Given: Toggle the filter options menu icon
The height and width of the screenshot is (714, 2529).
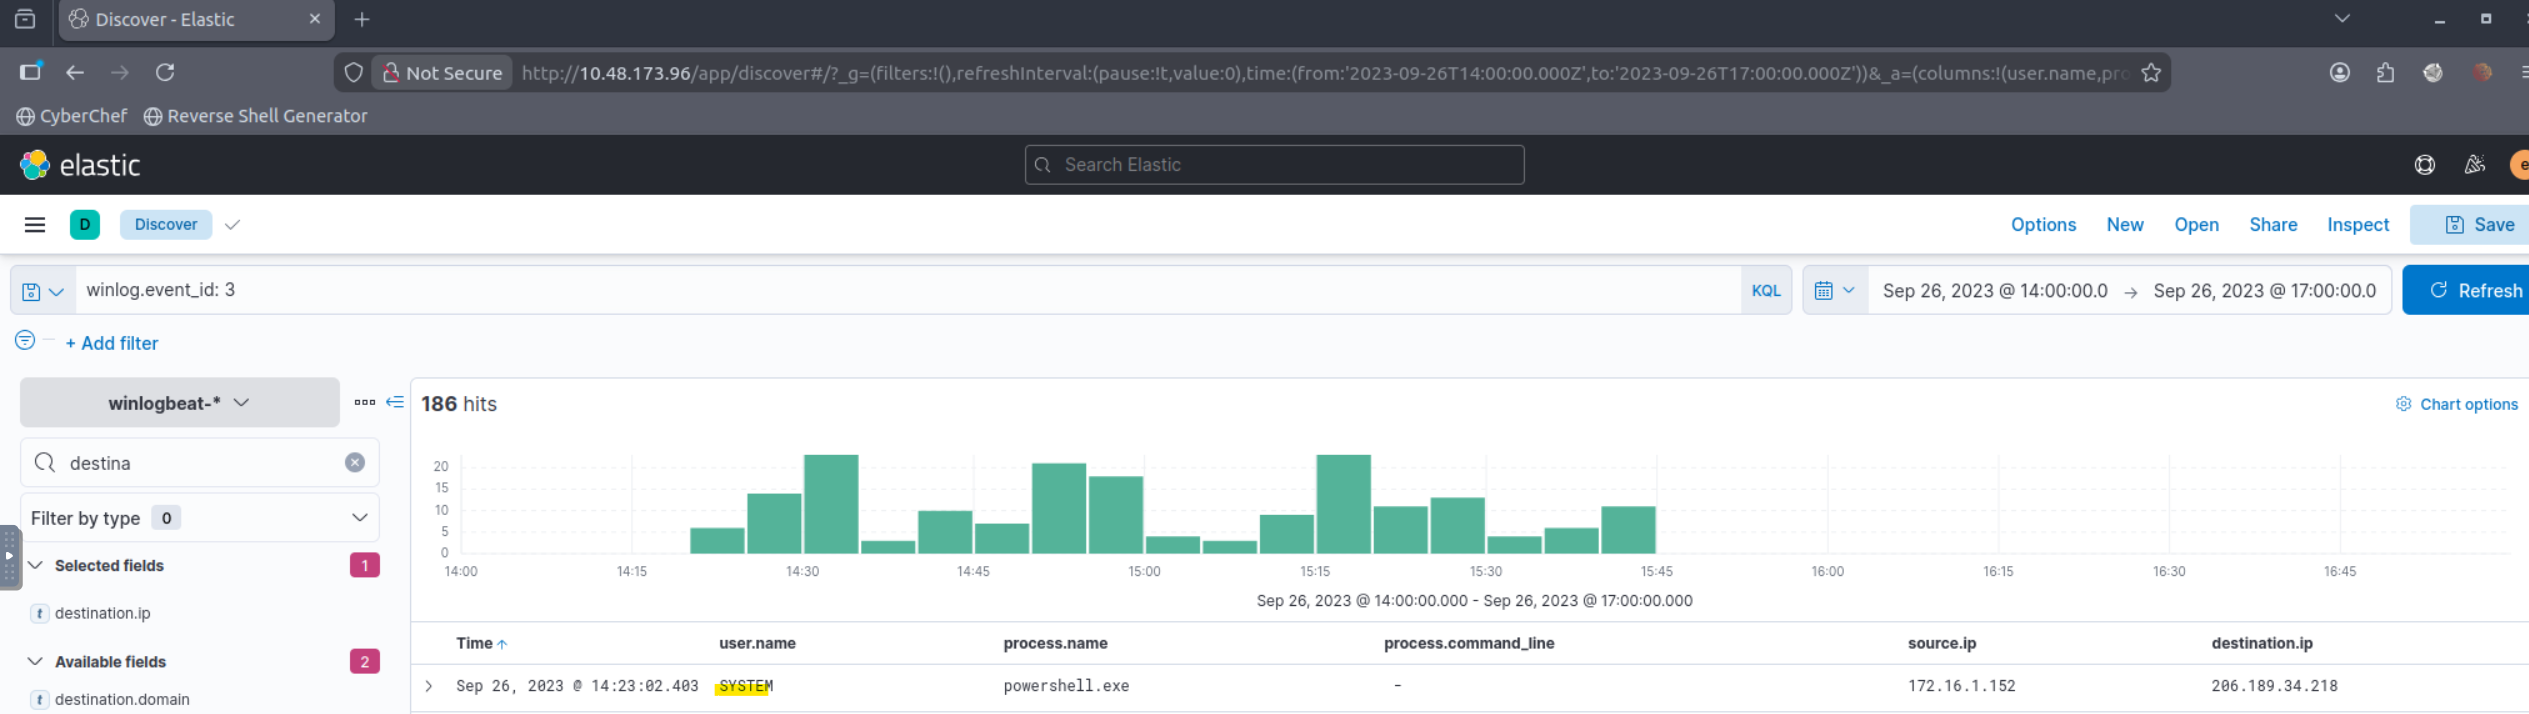Looking at the screenshot, I should [x=25, y=341].
